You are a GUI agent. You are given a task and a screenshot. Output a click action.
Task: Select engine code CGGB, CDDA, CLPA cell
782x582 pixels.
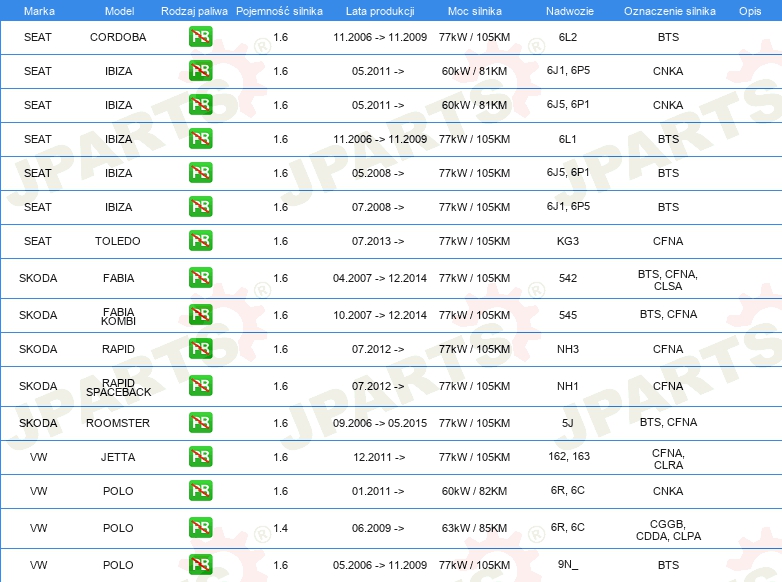pyautogui.click(x=668, y=530)
